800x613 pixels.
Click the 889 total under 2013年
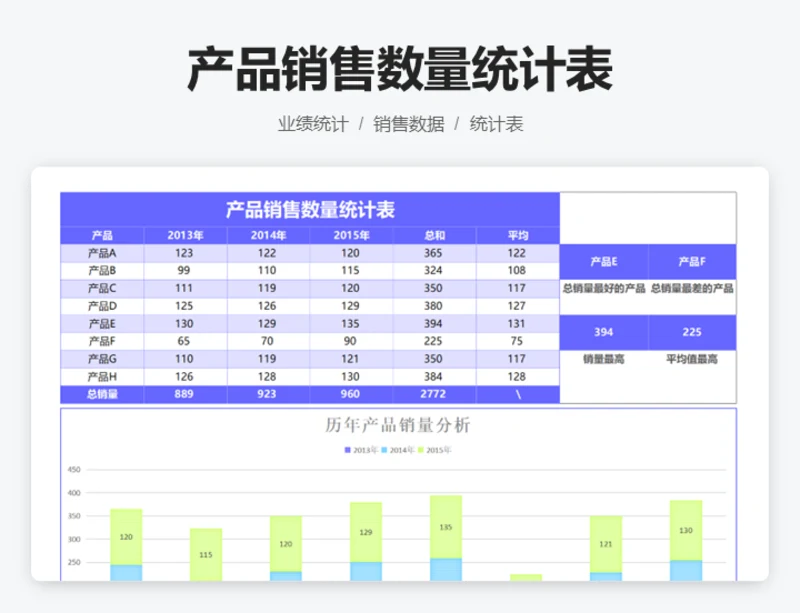coord(184,394)
